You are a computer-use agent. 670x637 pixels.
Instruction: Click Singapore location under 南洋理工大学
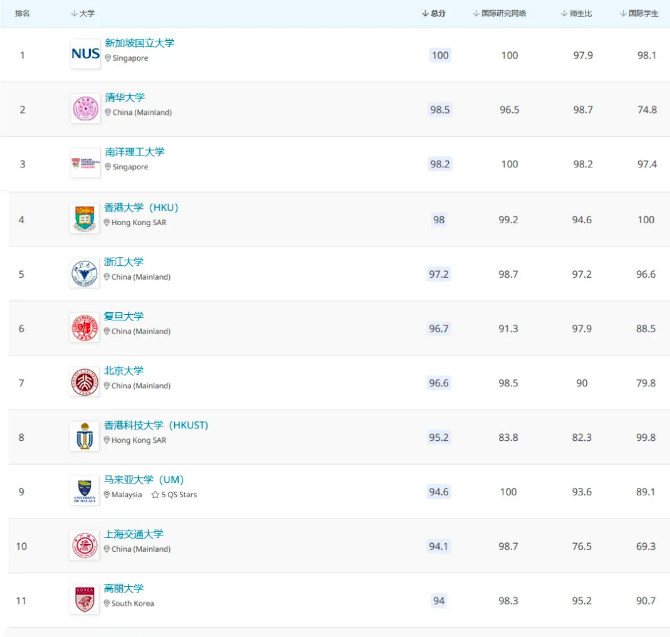[130, 167]
